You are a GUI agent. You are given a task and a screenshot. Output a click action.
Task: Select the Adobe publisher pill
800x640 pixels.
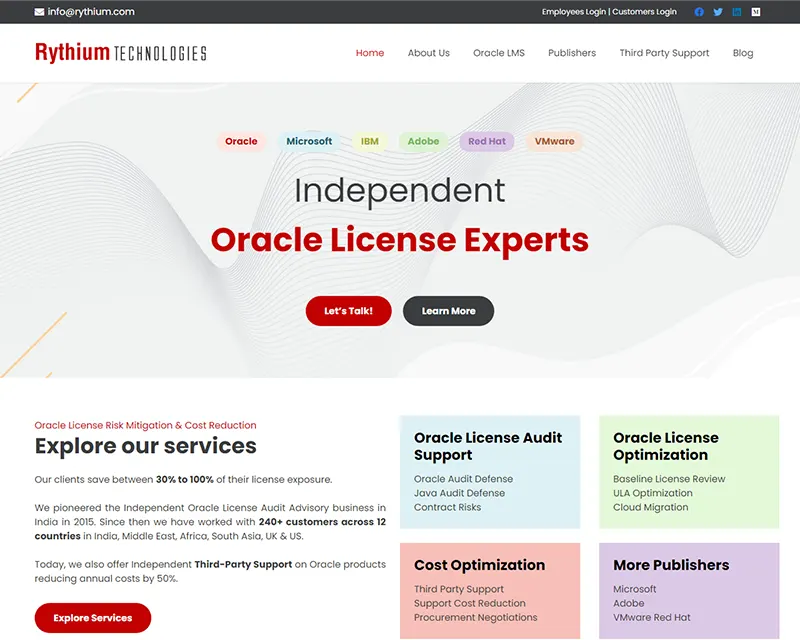point(423,141)
